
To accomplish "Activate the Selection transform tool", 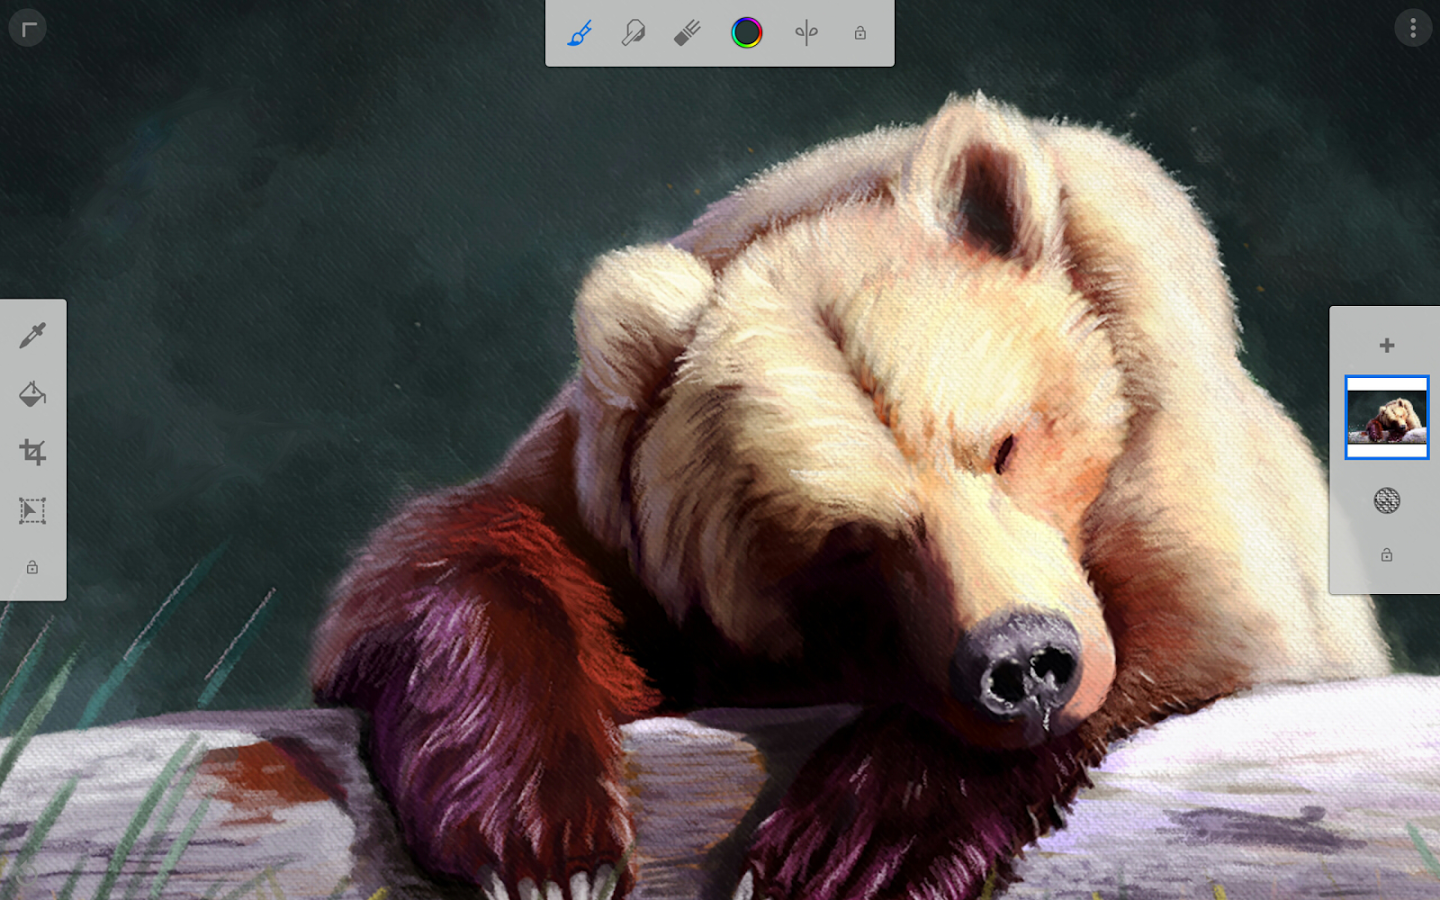I will (x=32, y=511).
